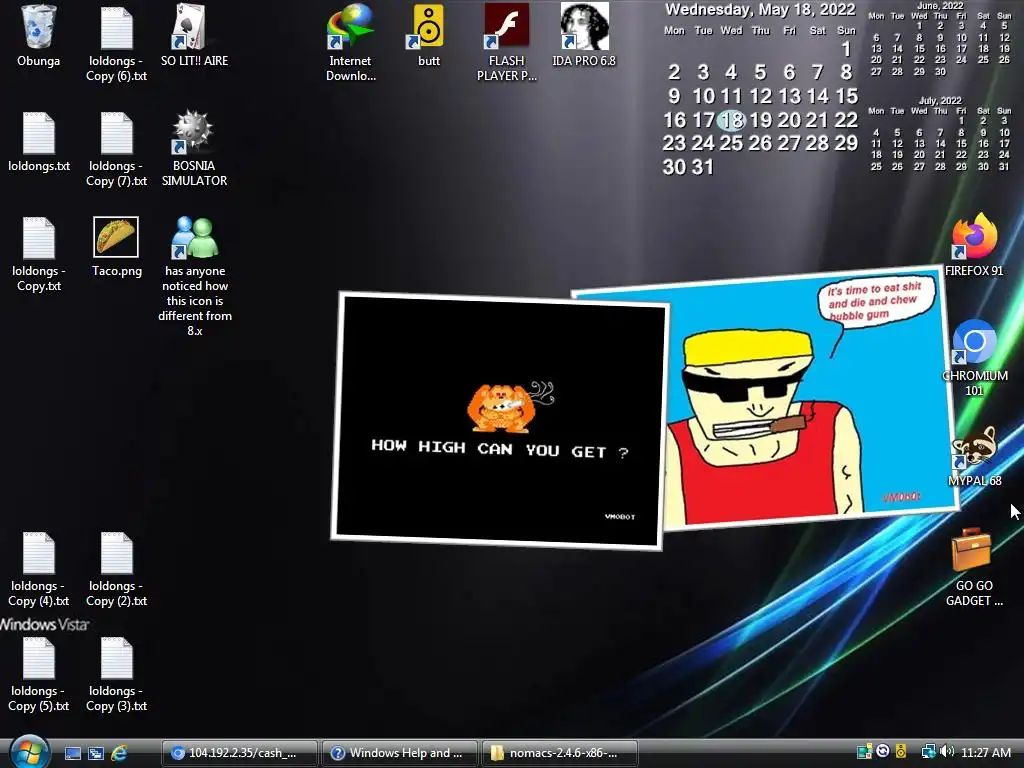Select the loldongs.txt file icon
The image size is (1024, 768).
coord(39,142)
